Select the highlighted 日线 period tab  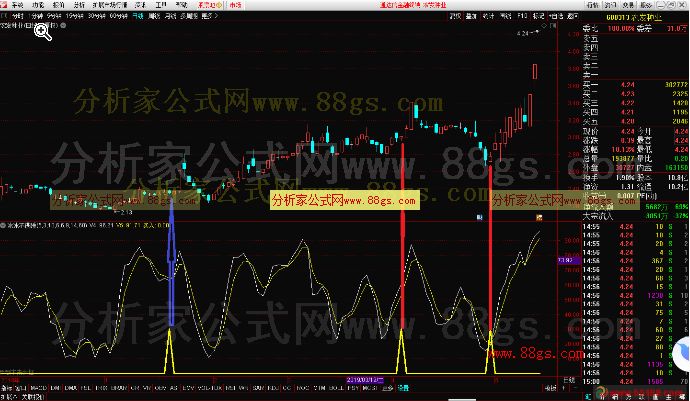click(x=138, y=16)
